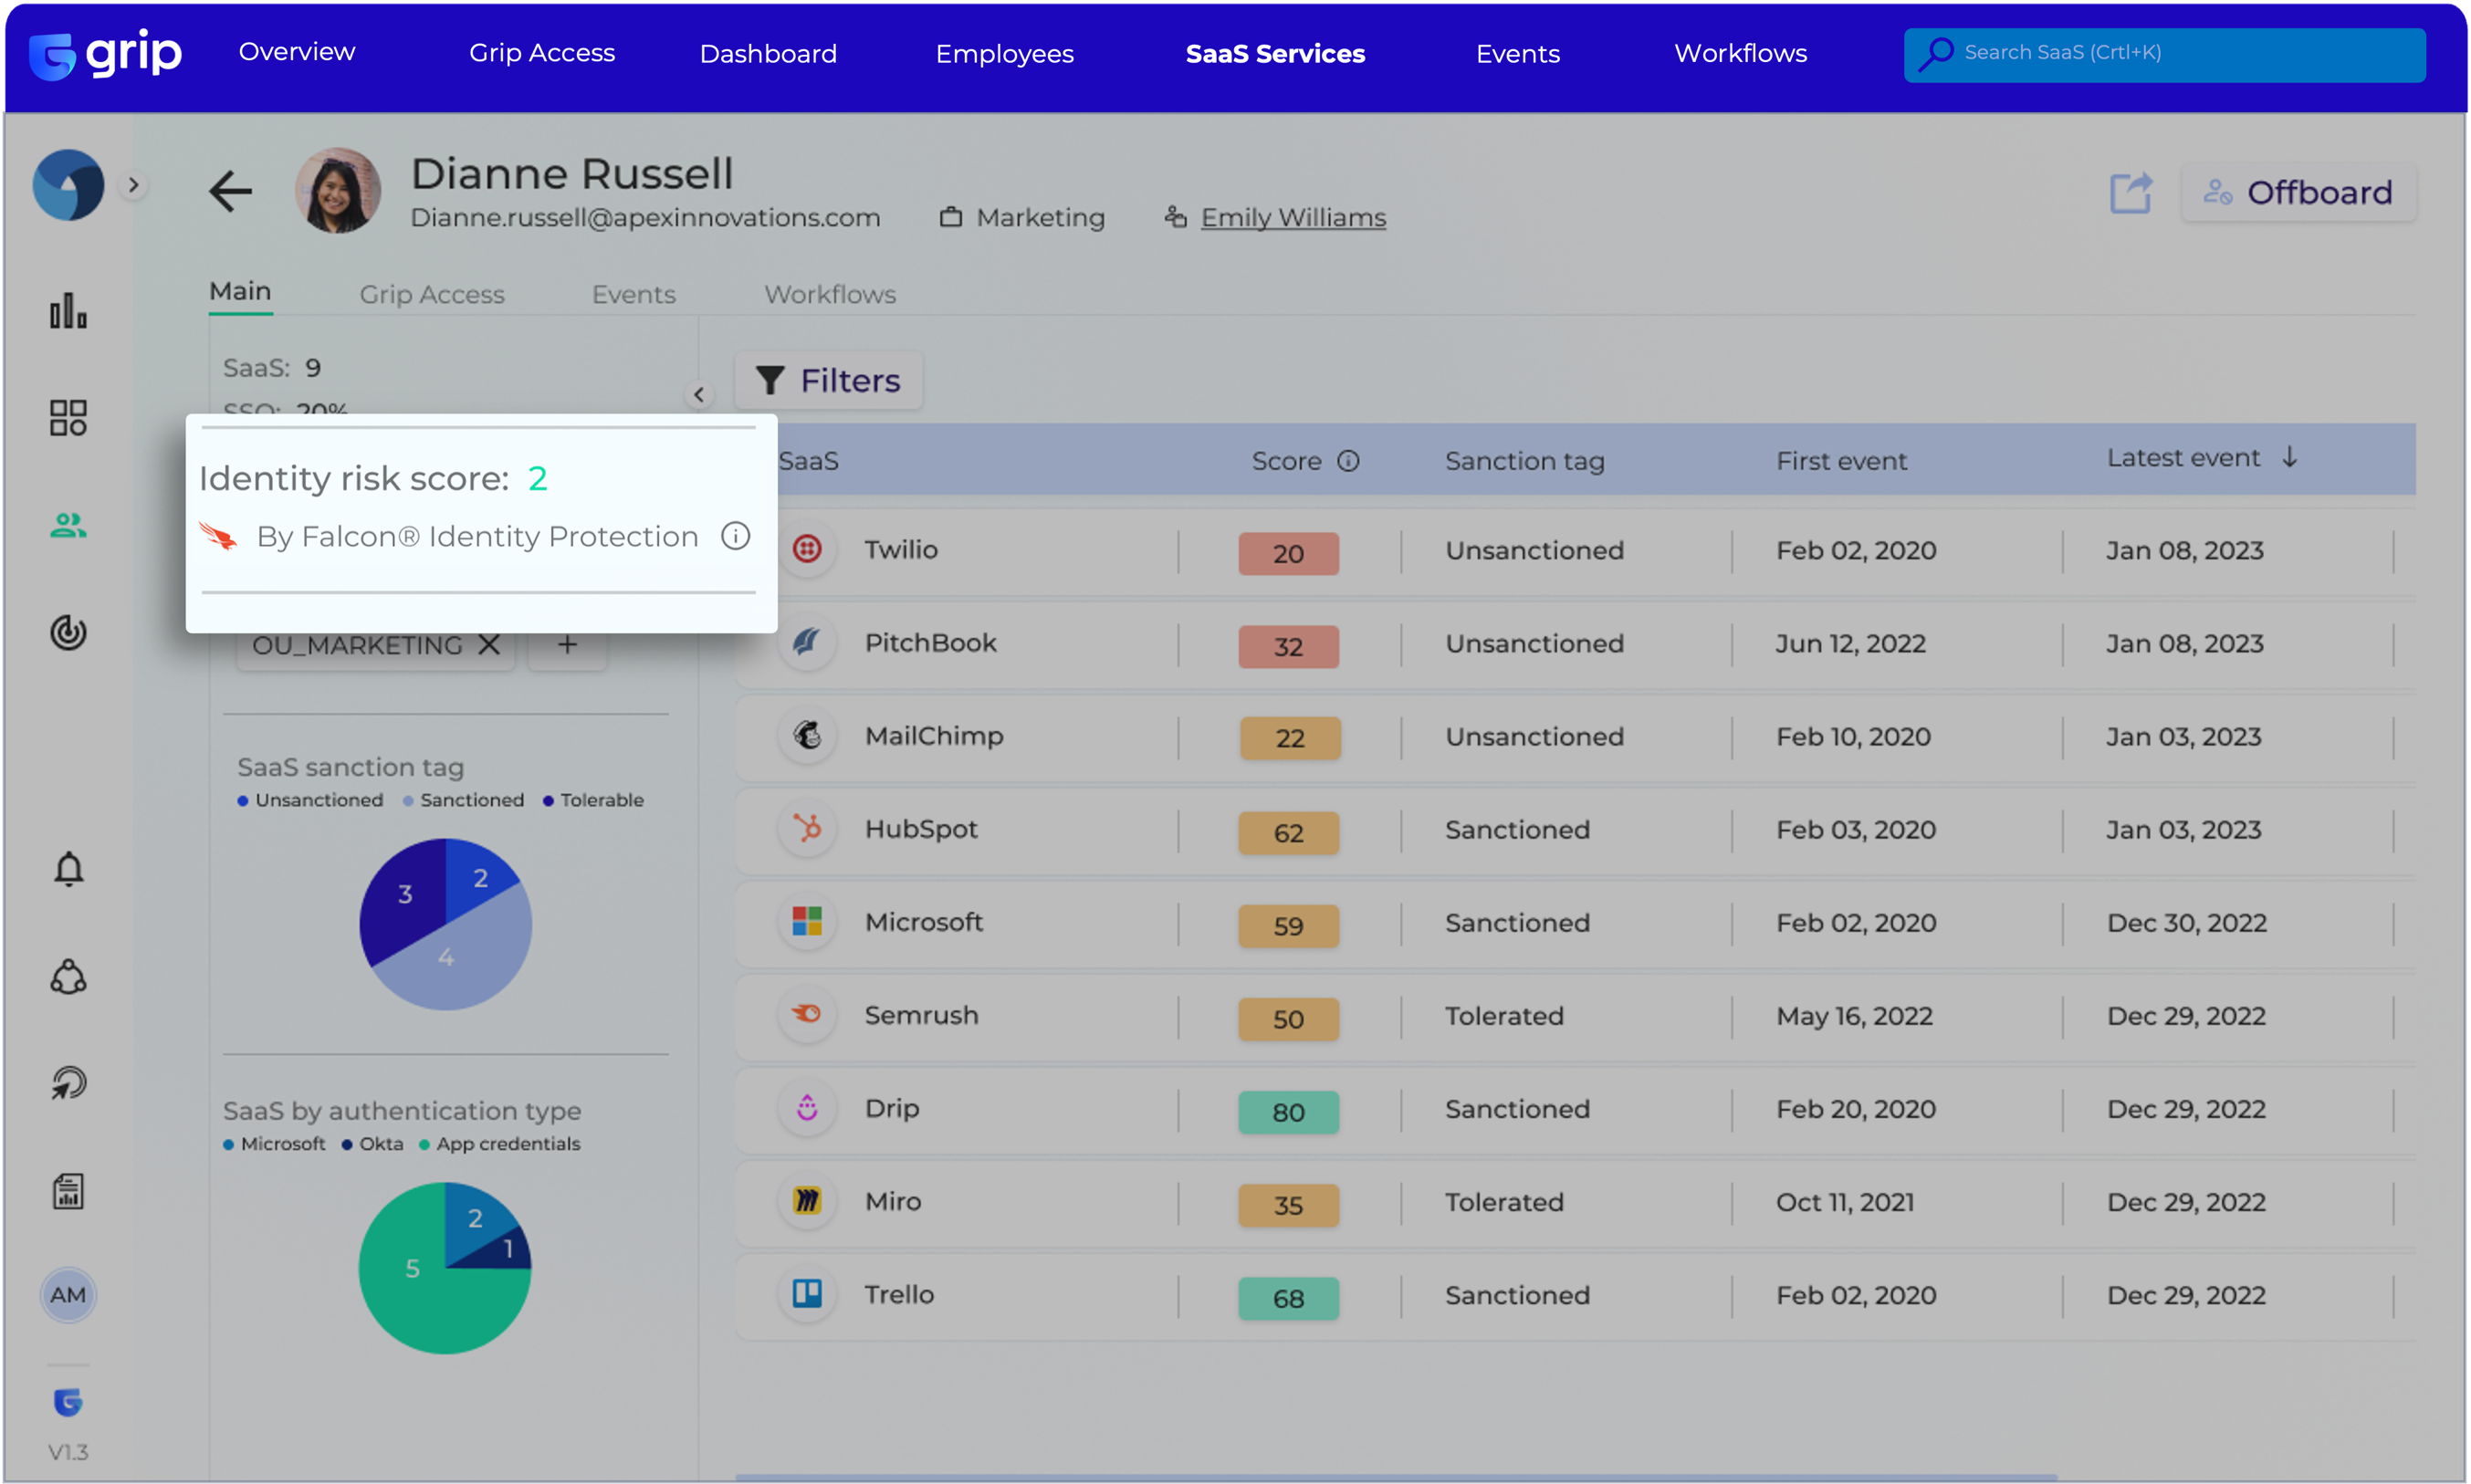Switch to the Grip Access sub-tab
The width and height of the screenshot is (2471, 1484).
(432, 294)
